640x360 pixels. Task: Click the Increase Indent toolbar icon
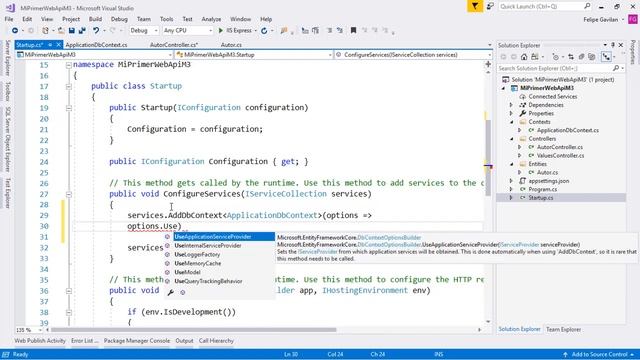(x=316, y=31)
